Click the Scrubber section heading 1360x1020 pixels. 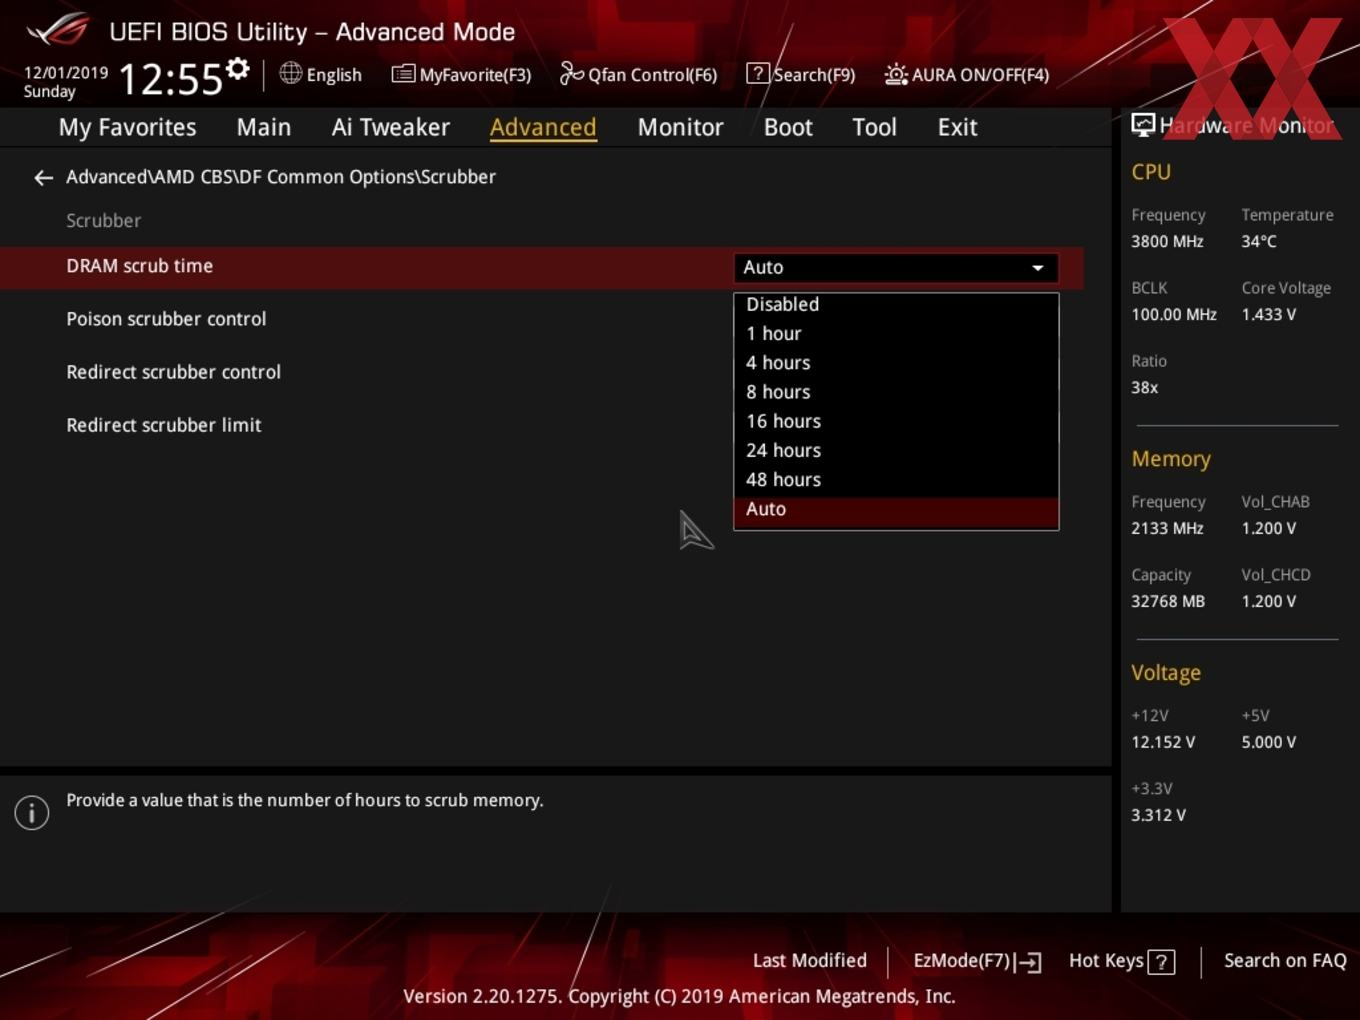tap(103, 221)
